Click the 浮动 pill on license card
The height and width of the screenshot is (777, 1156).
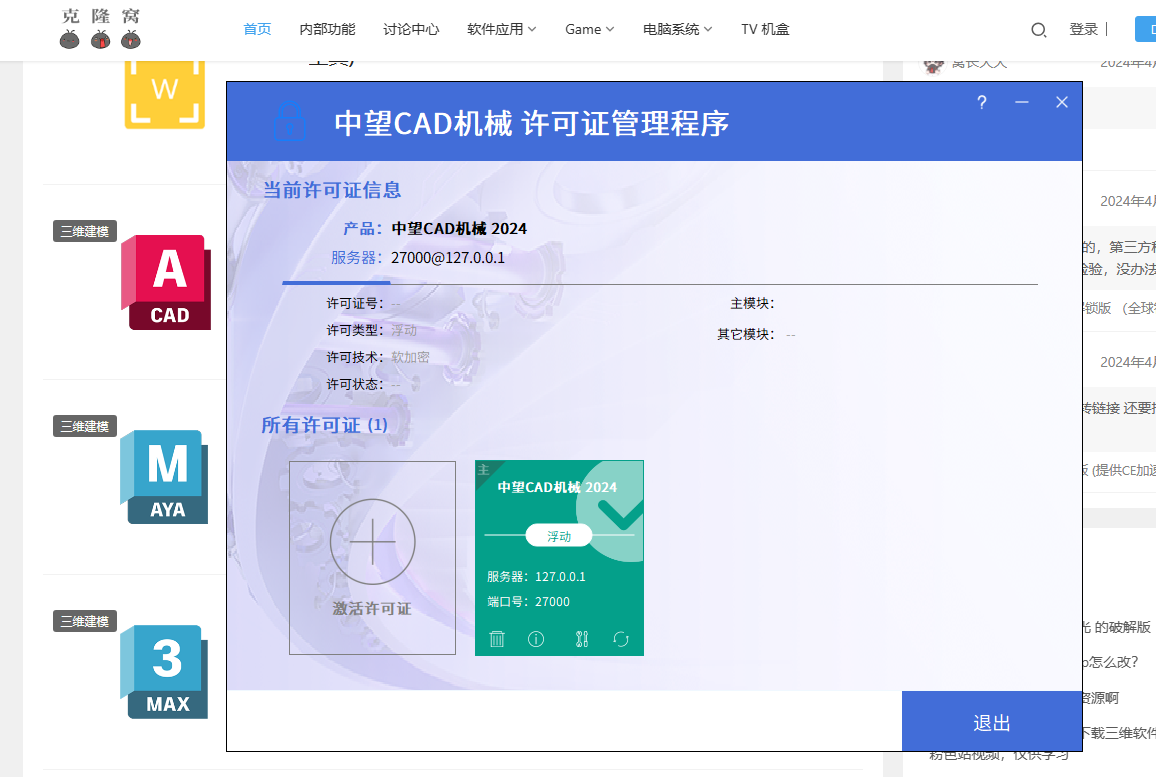click(x=559, y=536)
